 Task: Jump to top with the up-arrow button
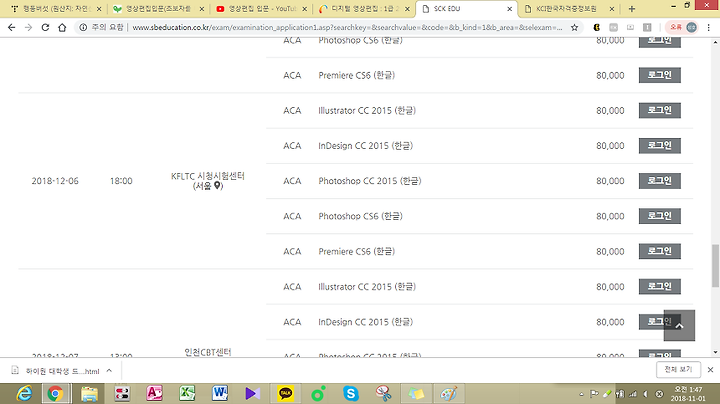[679, 325]
